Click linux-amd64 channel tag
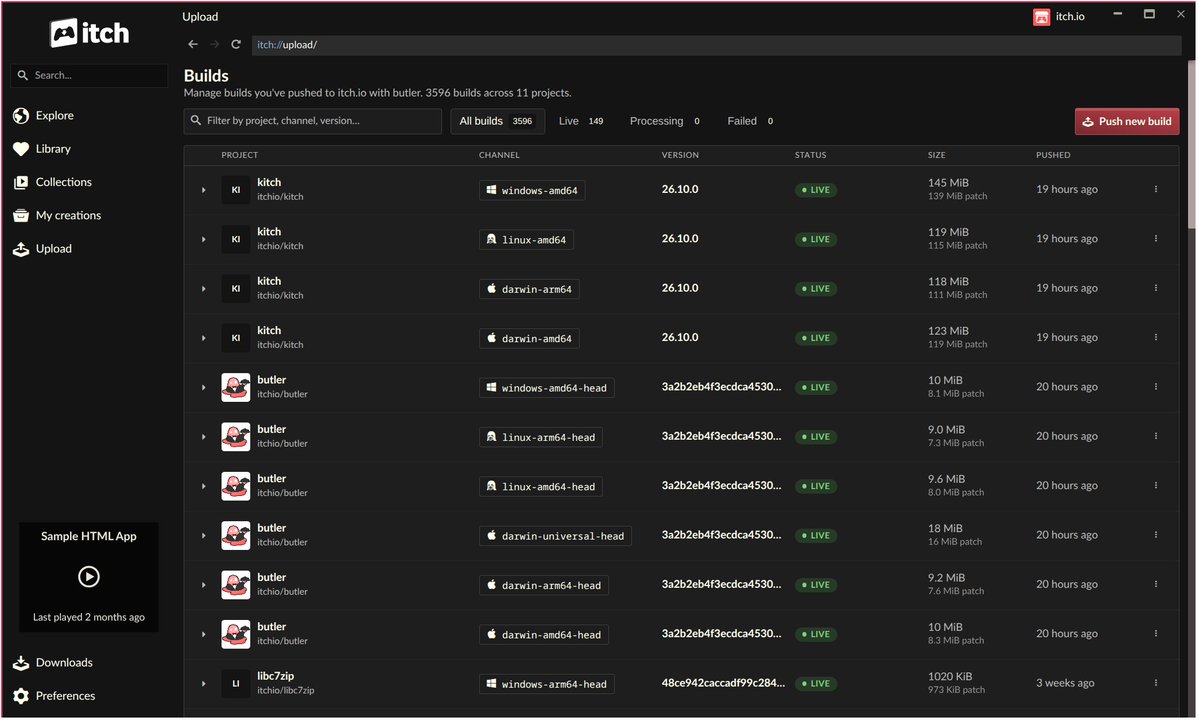 [526, 240]
